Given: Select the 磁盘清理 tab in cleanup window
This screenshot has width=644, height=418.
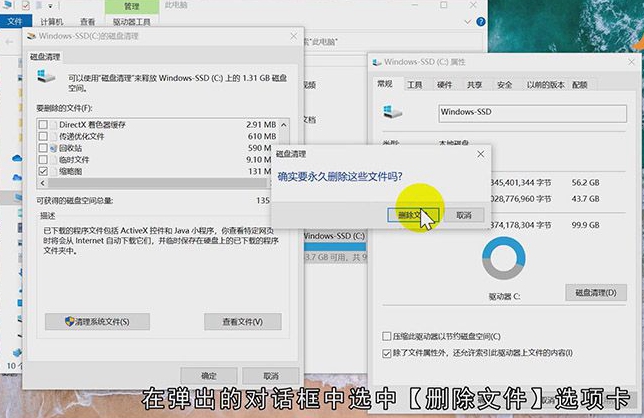Looking at the screenshot, I should click(x=45, y=57).
